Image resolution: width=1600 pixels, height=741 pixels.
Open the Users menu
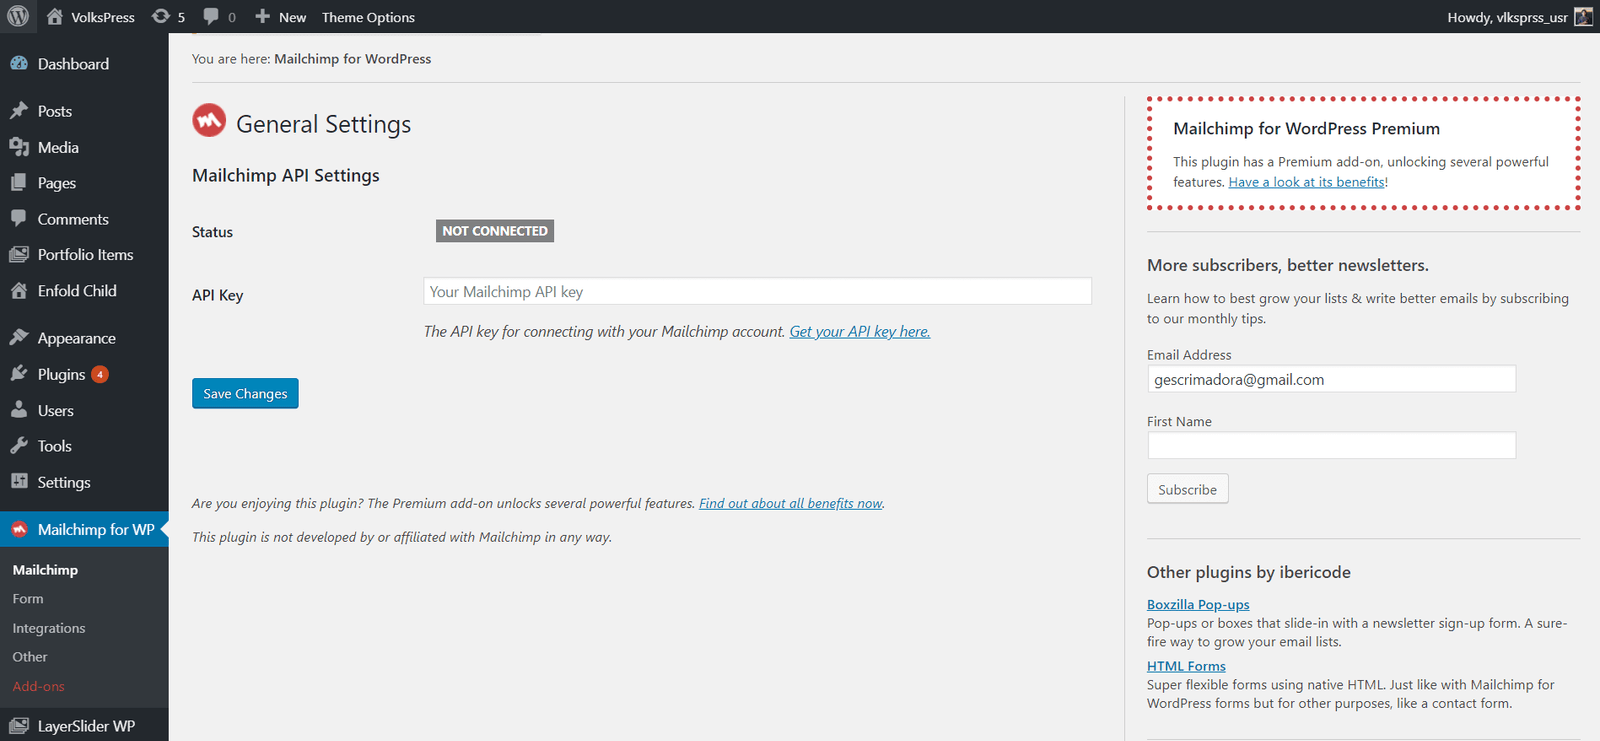tap(56, 410)
